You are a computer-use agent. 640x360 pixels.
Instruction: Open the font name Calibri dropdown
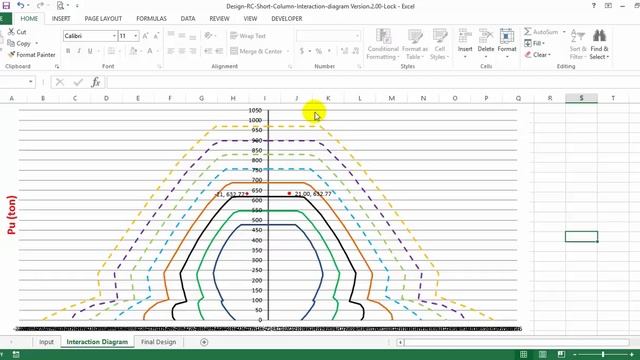[114, 36]
